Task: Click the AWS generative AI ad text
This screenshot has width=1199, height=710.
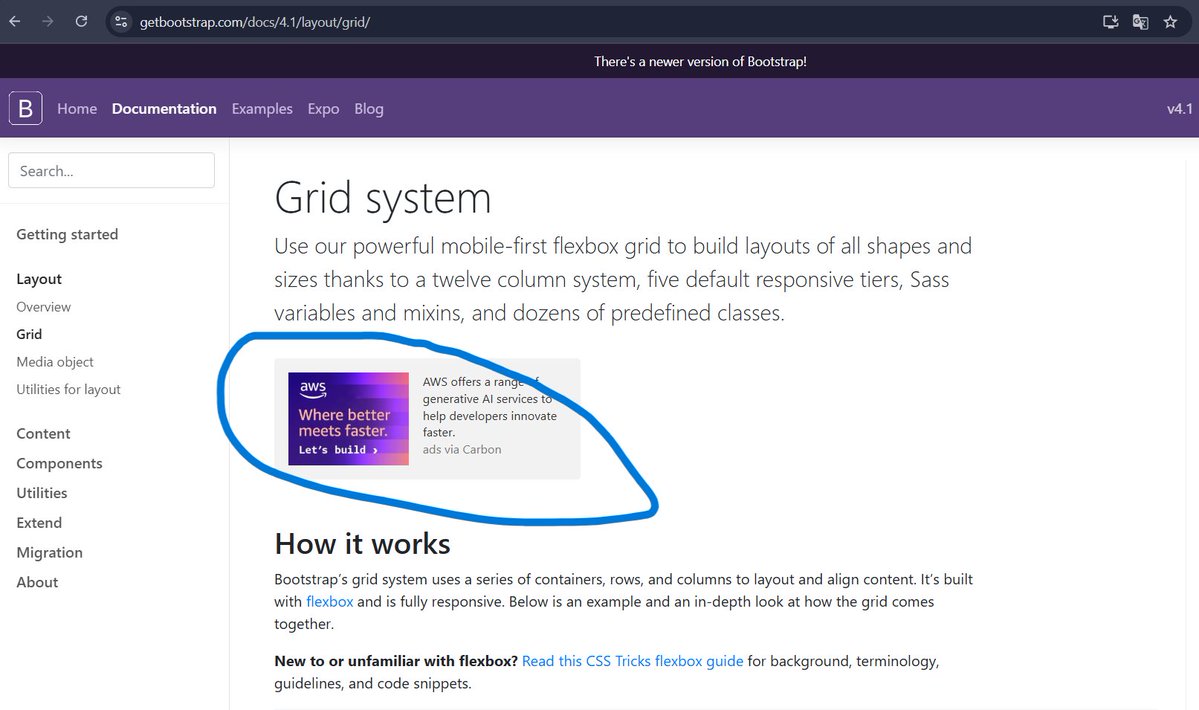Action: point(490,407)
